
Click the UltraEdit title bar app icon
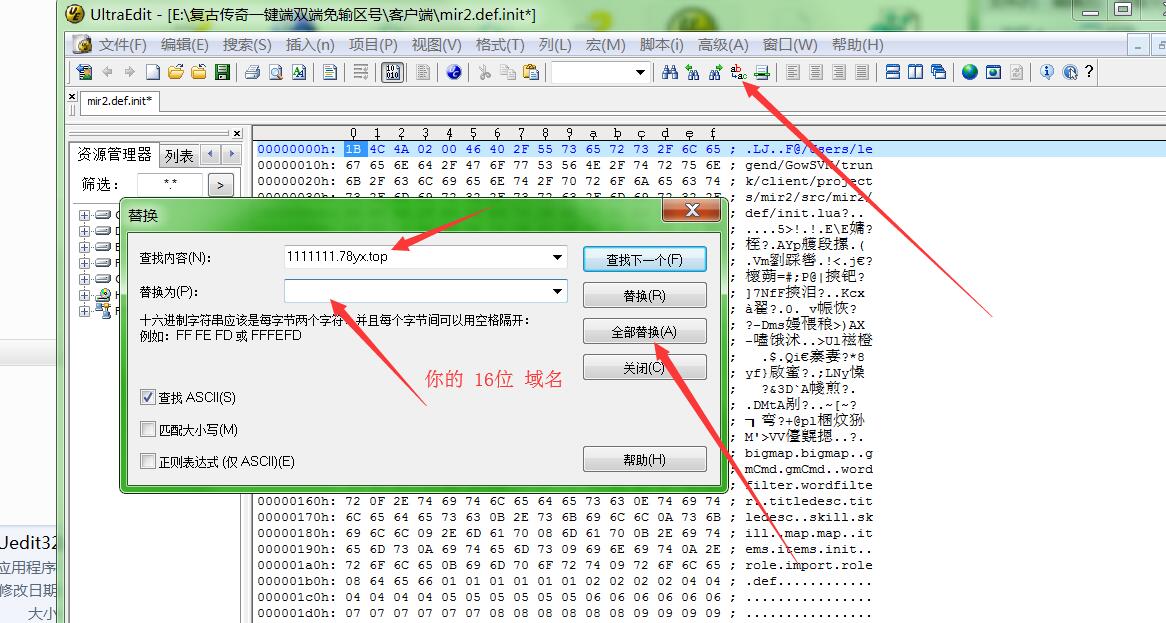pyautogui.click(x=74, y=13)
